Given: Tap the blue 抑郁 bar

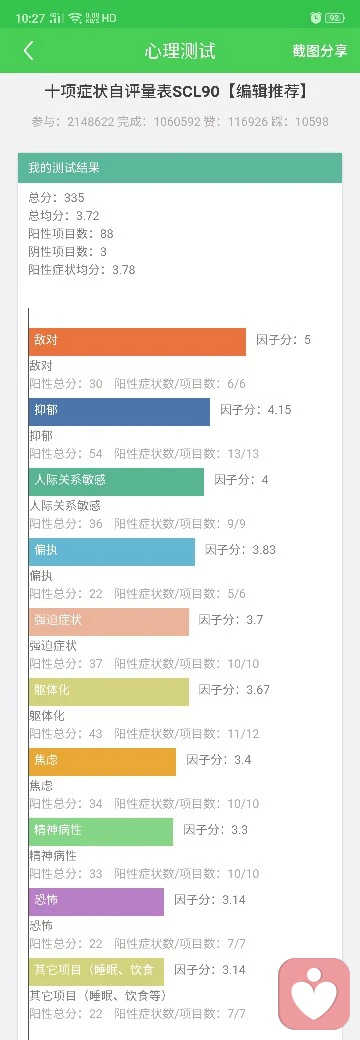Looking at the screenshot, I should 119,412.
